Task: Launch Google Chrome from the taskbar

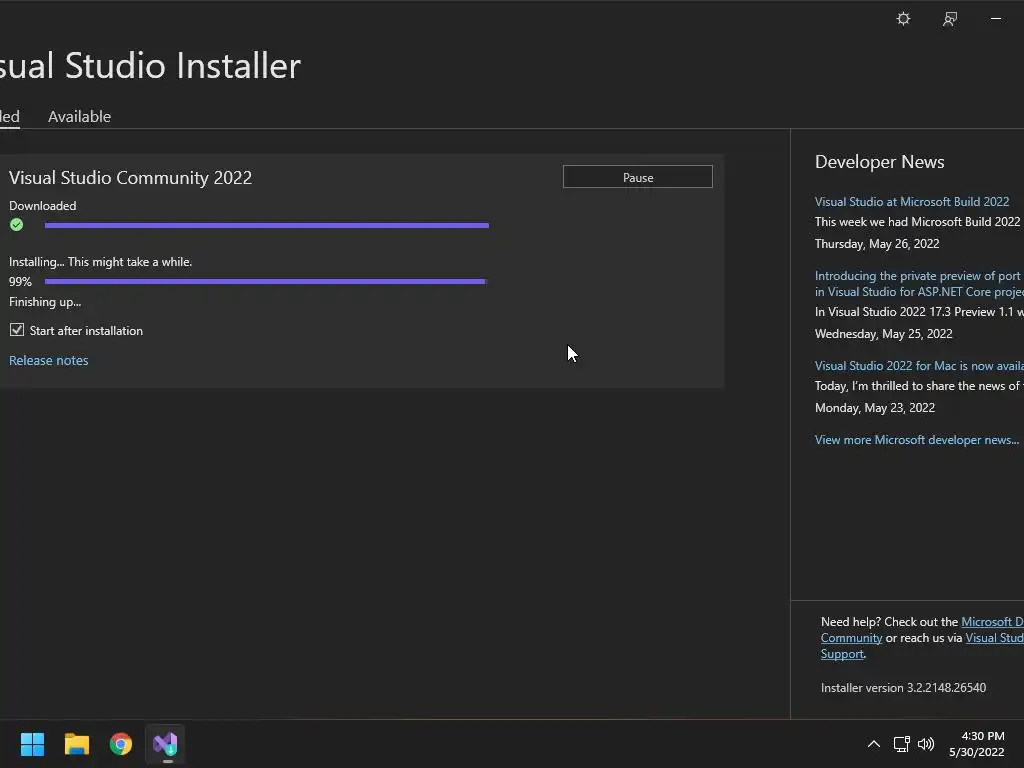Action: coord(121,744)
